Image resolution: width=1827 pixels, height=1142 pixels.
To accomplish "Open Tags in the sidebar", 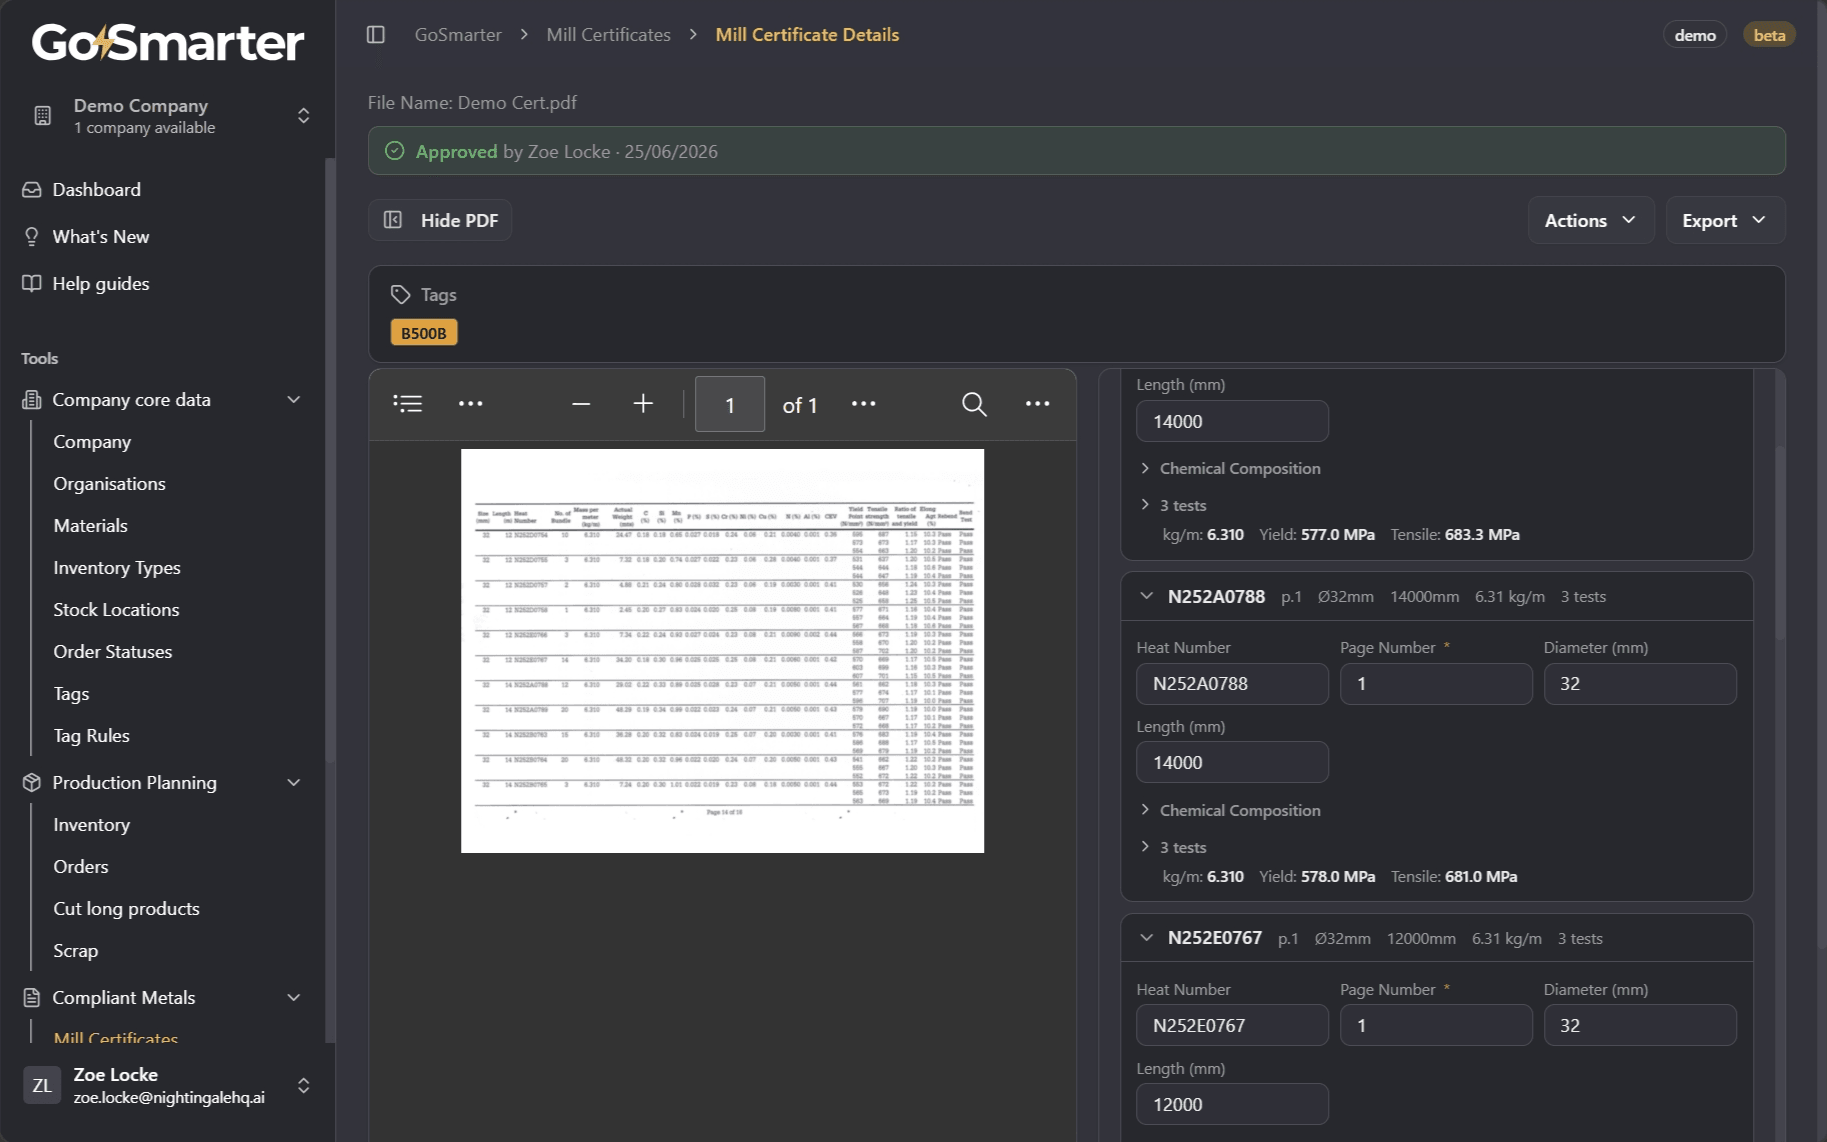I will pyautogui.click(x=71, y=694).
